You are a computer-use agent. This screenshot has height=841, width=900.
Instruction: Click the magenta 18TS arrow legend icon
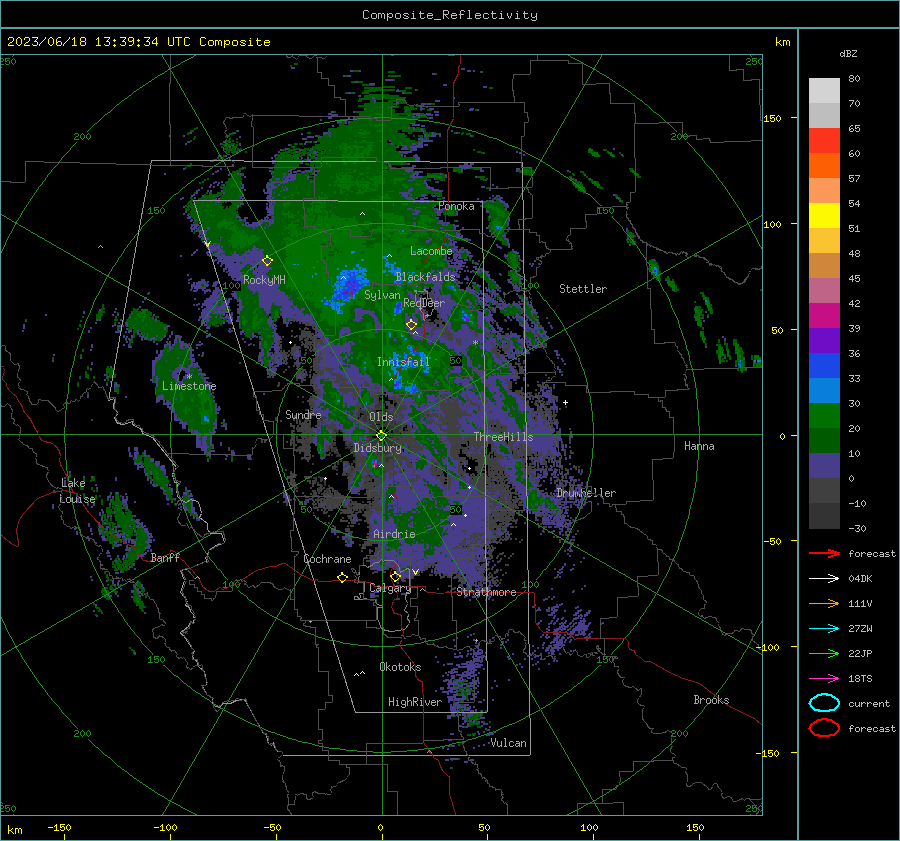(824, 679)
